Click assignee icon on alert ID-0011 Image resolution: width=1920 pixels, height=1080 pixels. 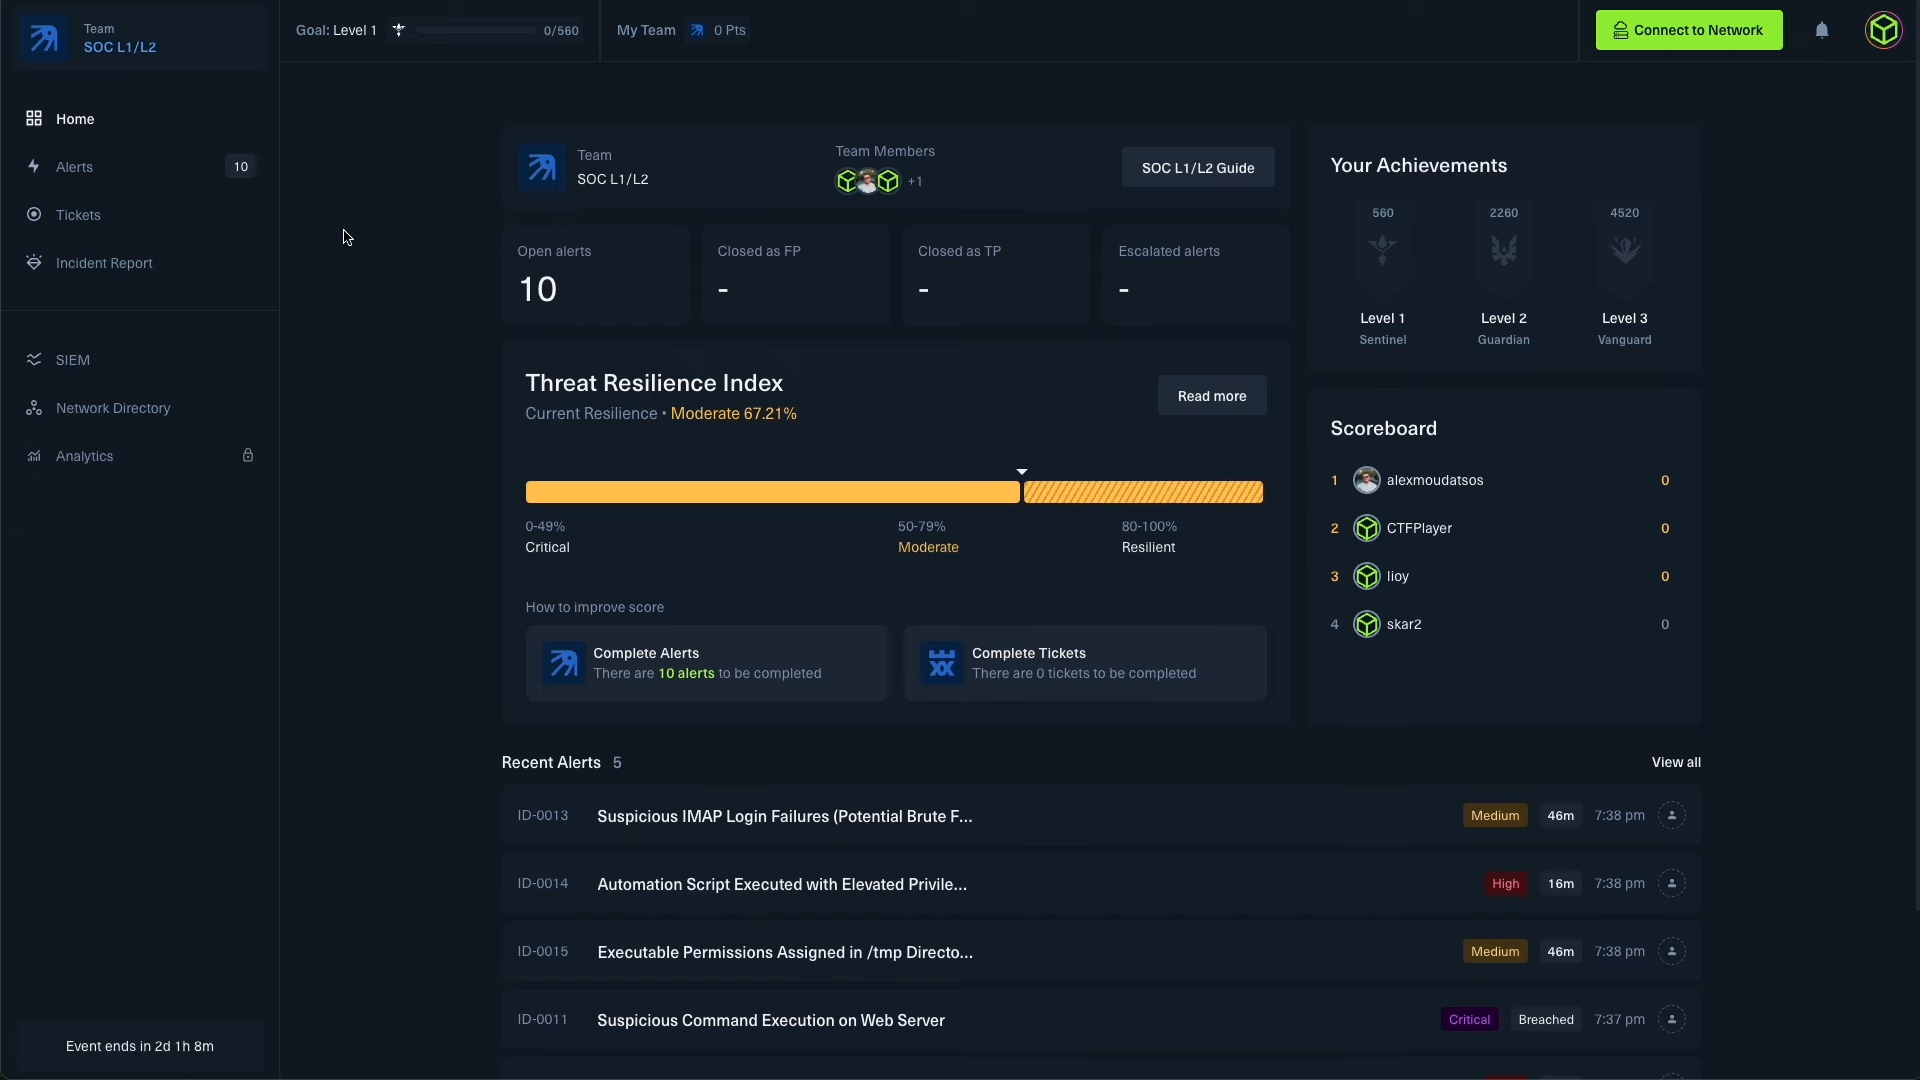point(1671,1020)
